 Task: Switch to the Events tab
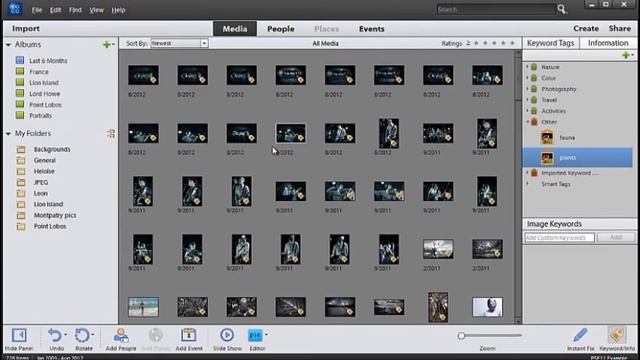[x=371, y=29]
